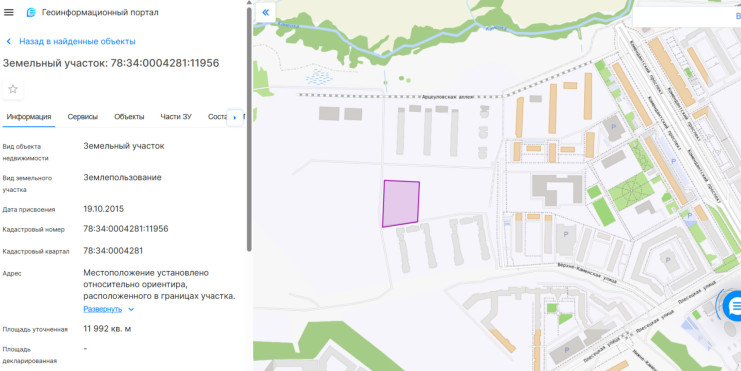
Task: Expand address using chevron beside Развернуть
Action: coord(131,310)
